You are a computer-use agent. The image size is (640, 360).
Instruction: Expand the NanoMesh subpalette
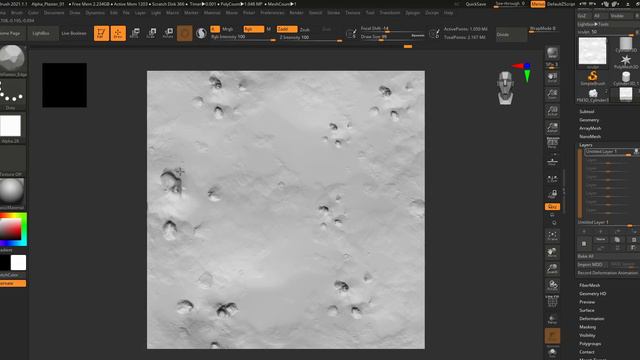[x=590, y=136]
